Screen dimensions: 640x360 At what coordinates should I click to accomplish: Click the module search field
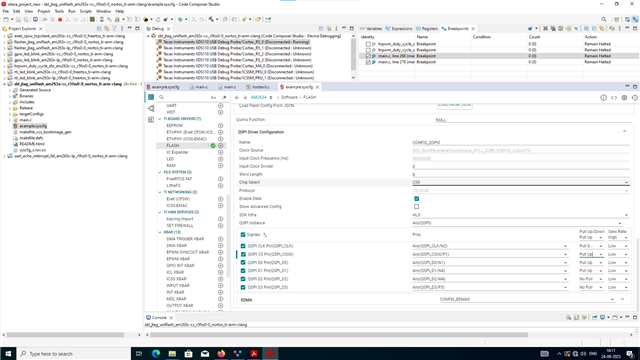coord(186,98)
